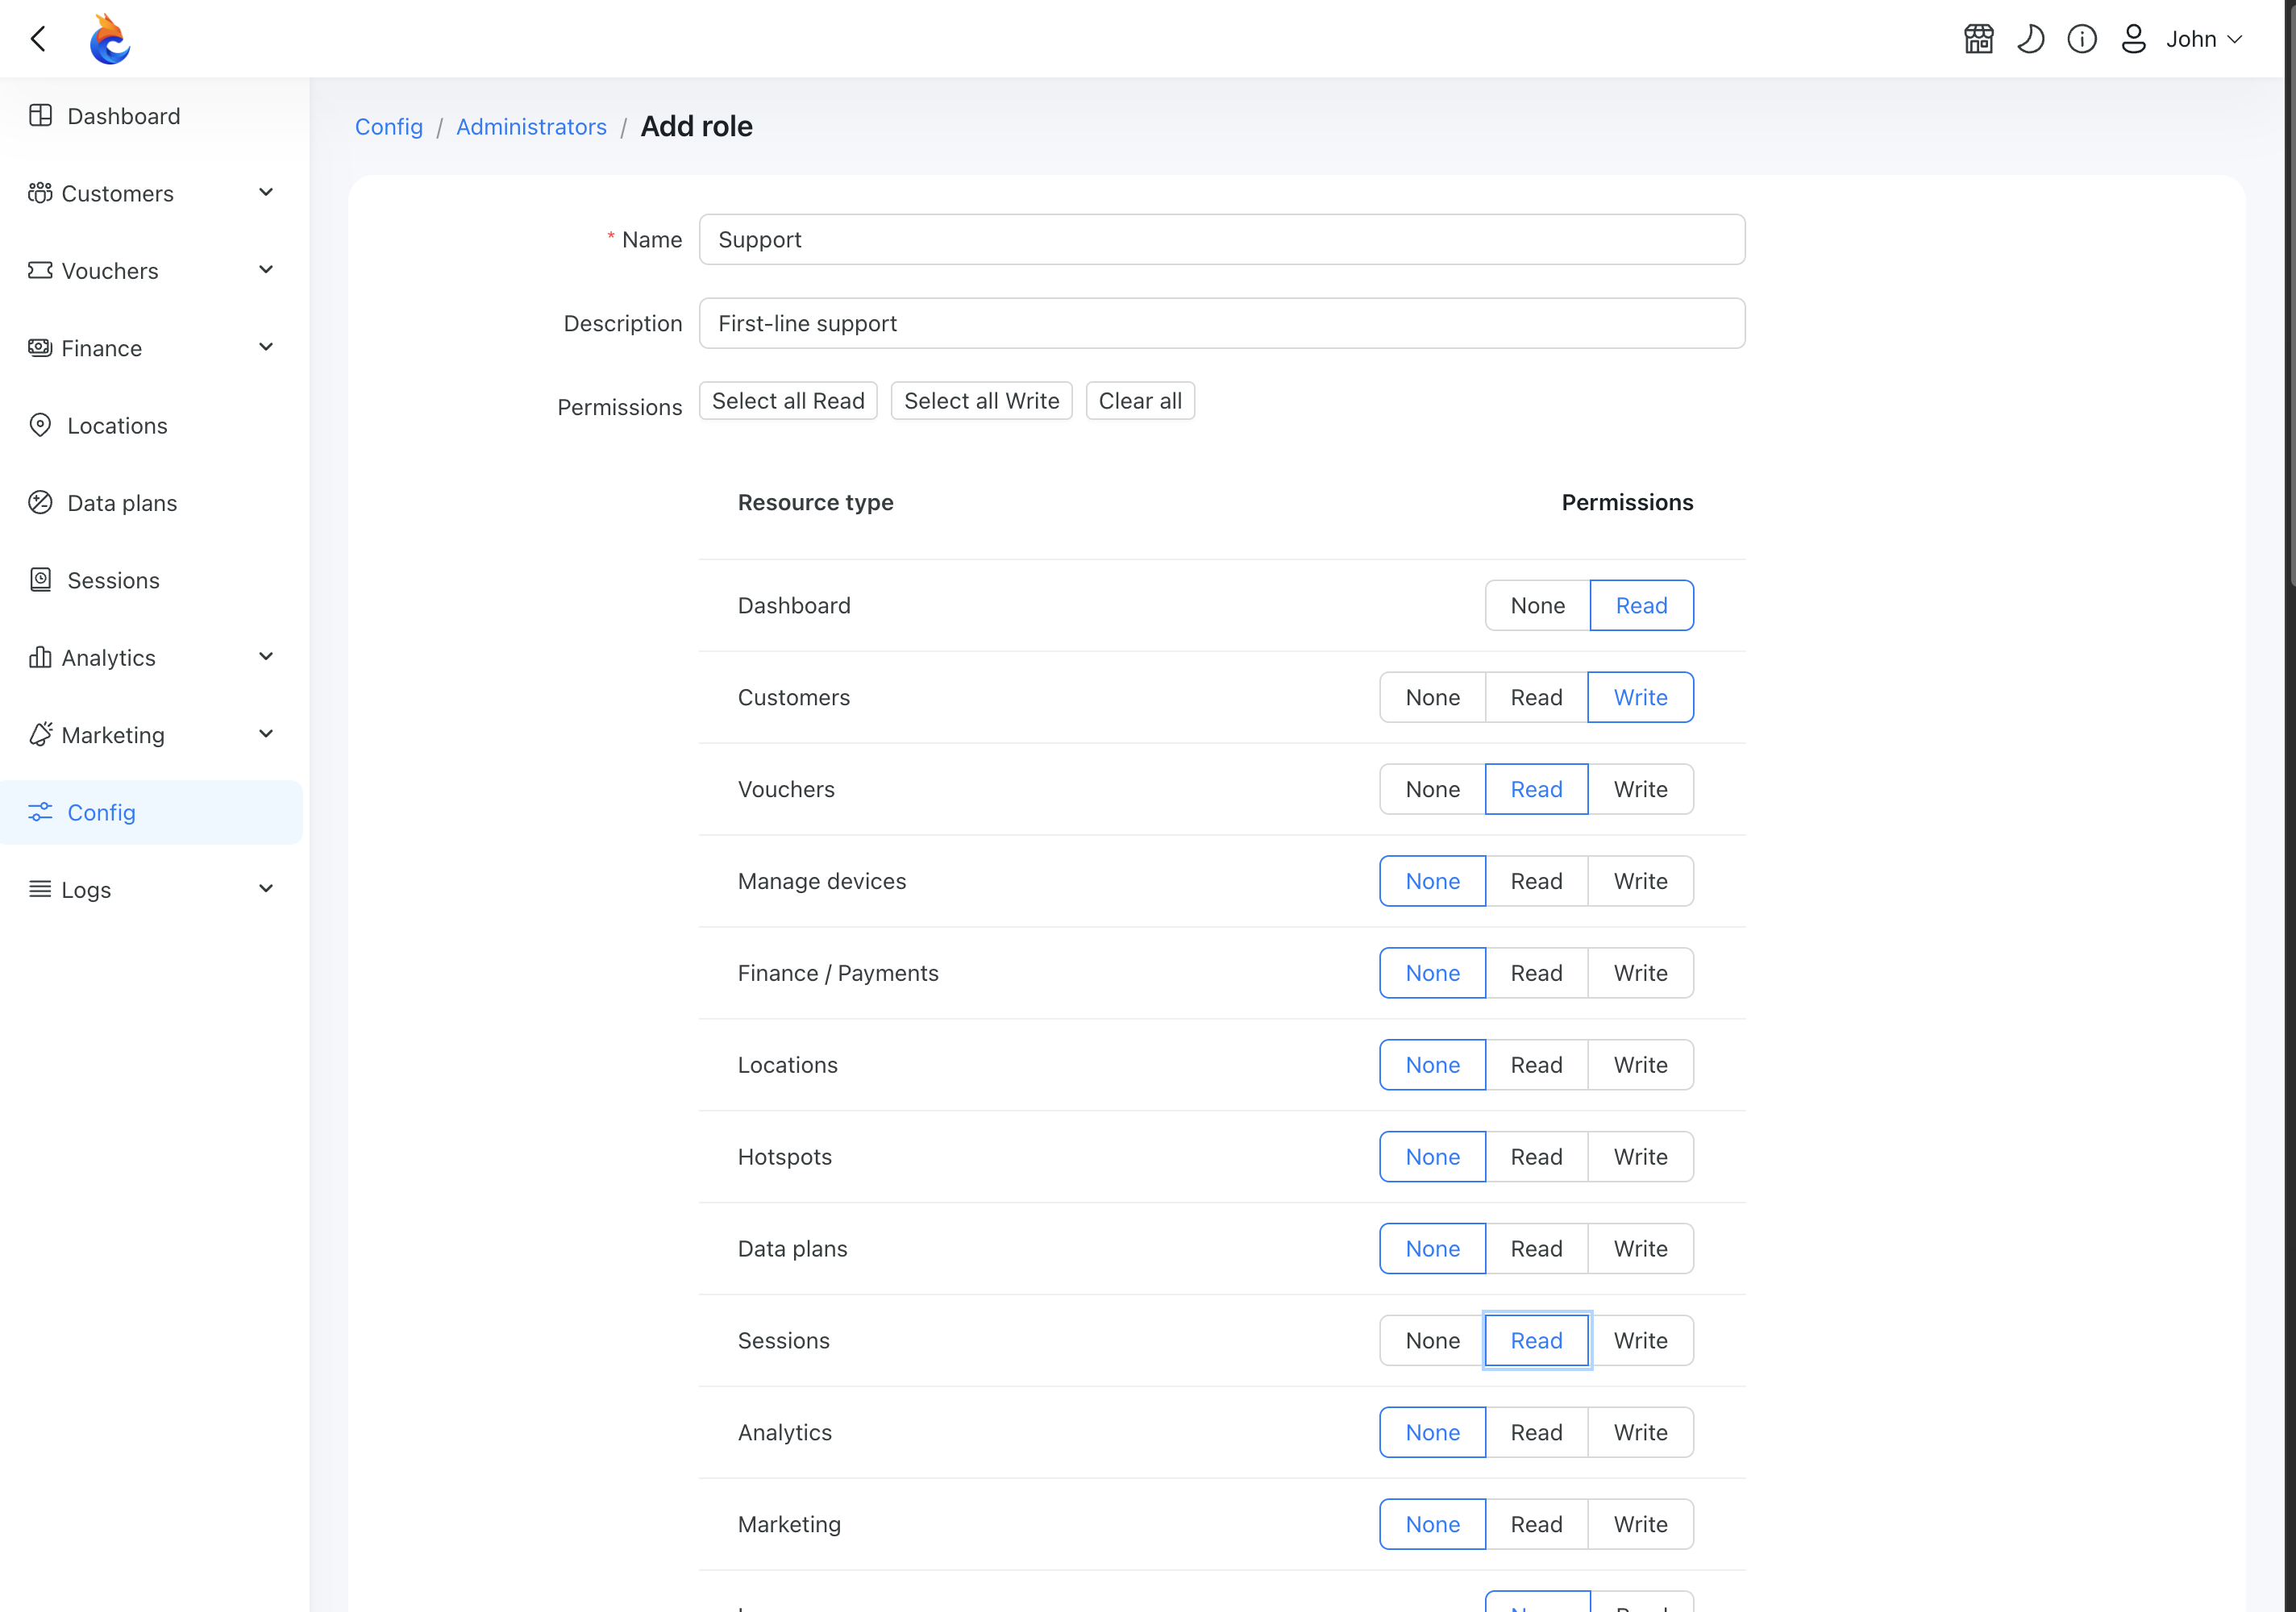Expand the Marketing sidebar chevron
Screen dimensions: 2296x1612
click(266, 734)
